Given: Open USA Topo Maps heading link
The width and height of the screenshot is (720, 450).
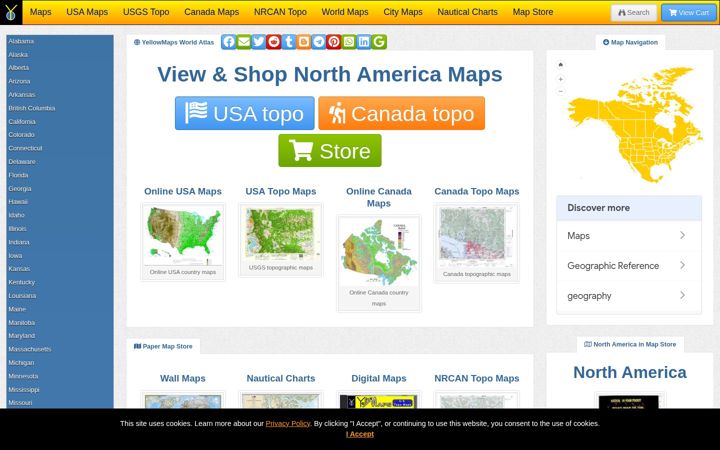Looking at the screenshot, I should pos(281,191).
